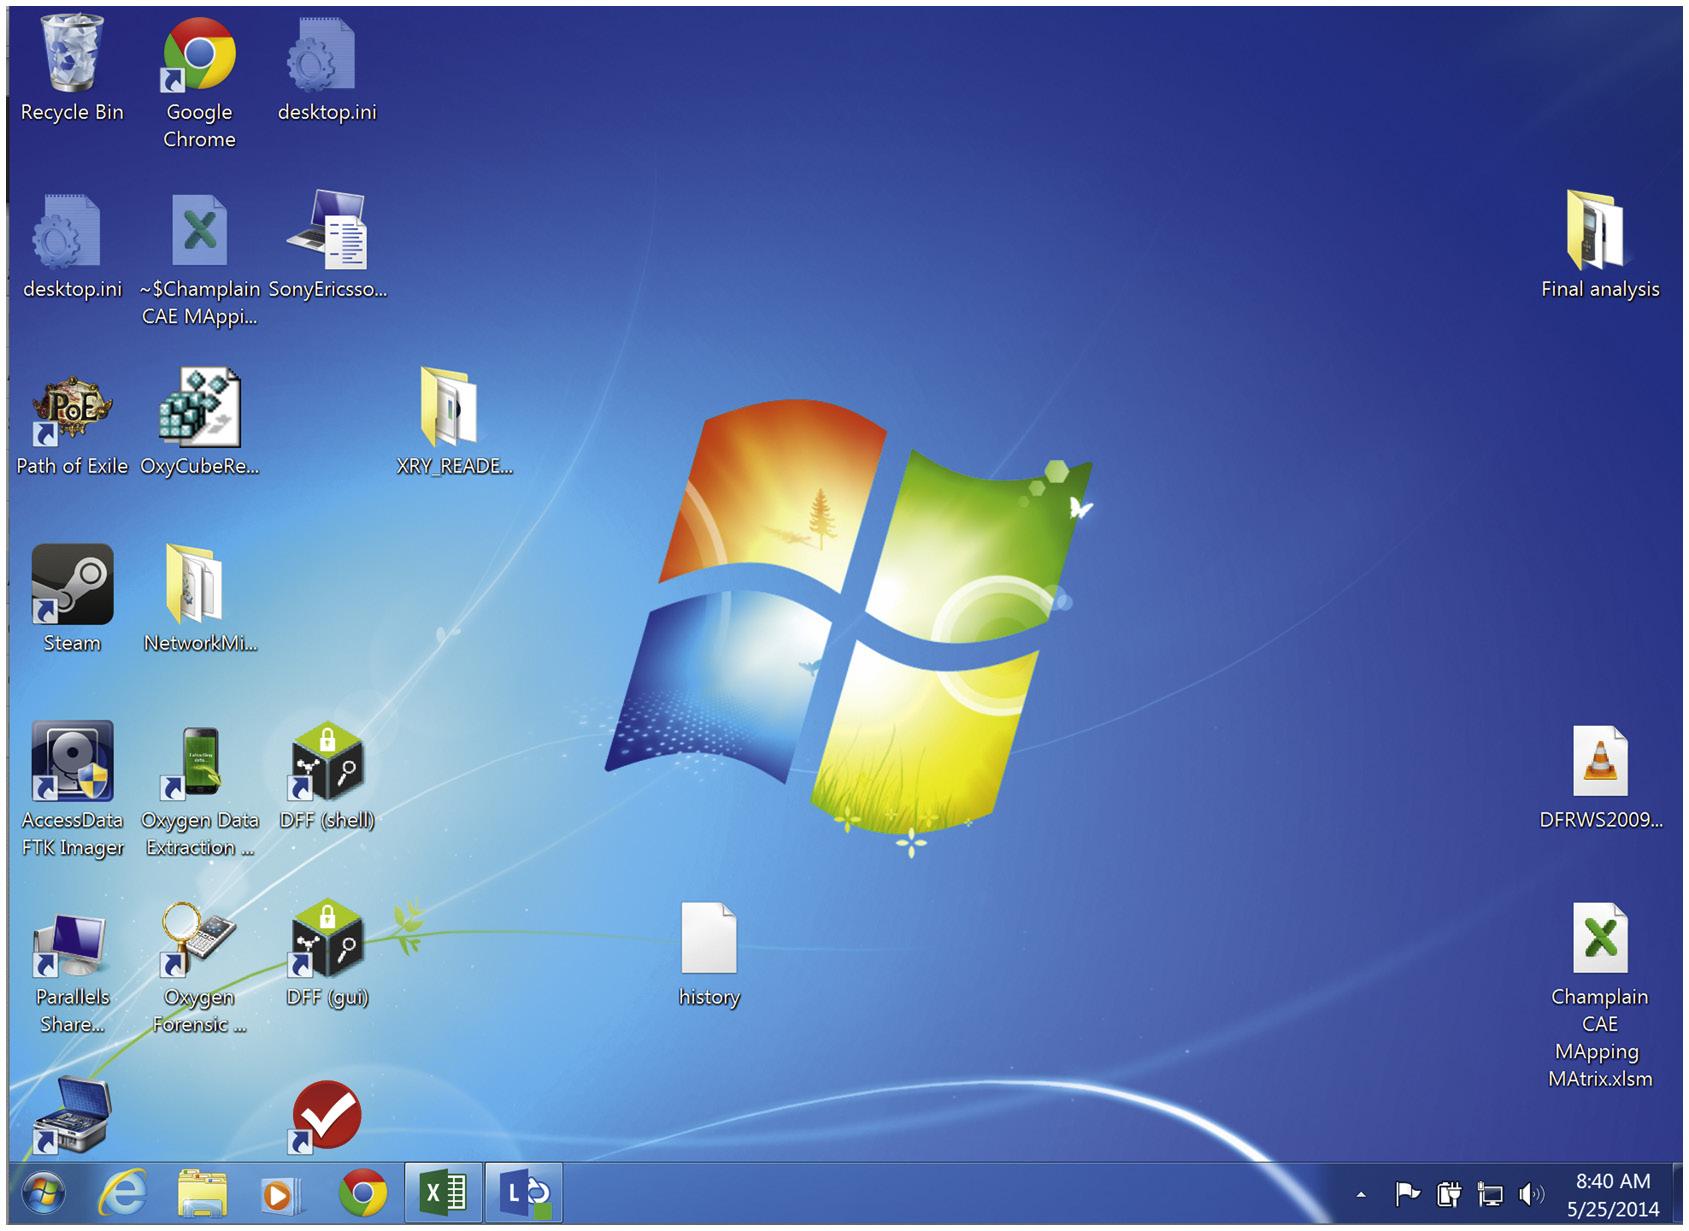Click the Chrome icon in the taskbar
The width and height of the screenshot is (1689, 1231).
click(x=363, y=1193)
